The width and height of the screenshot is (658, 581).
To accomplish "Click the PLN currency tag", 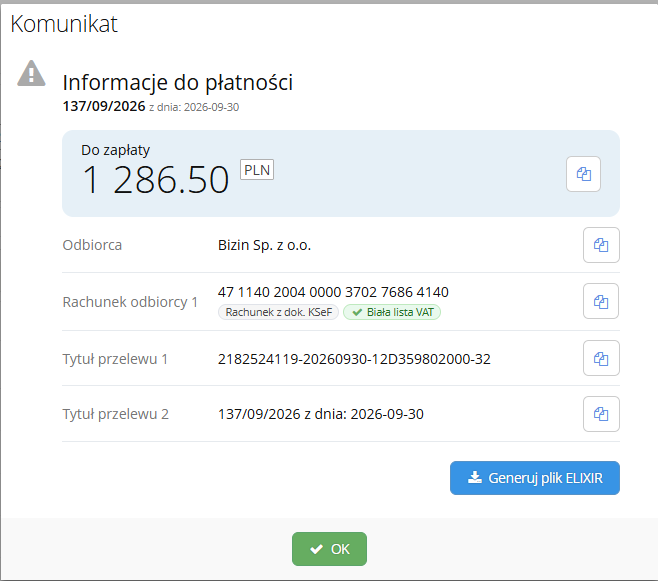I will (257, 169).
